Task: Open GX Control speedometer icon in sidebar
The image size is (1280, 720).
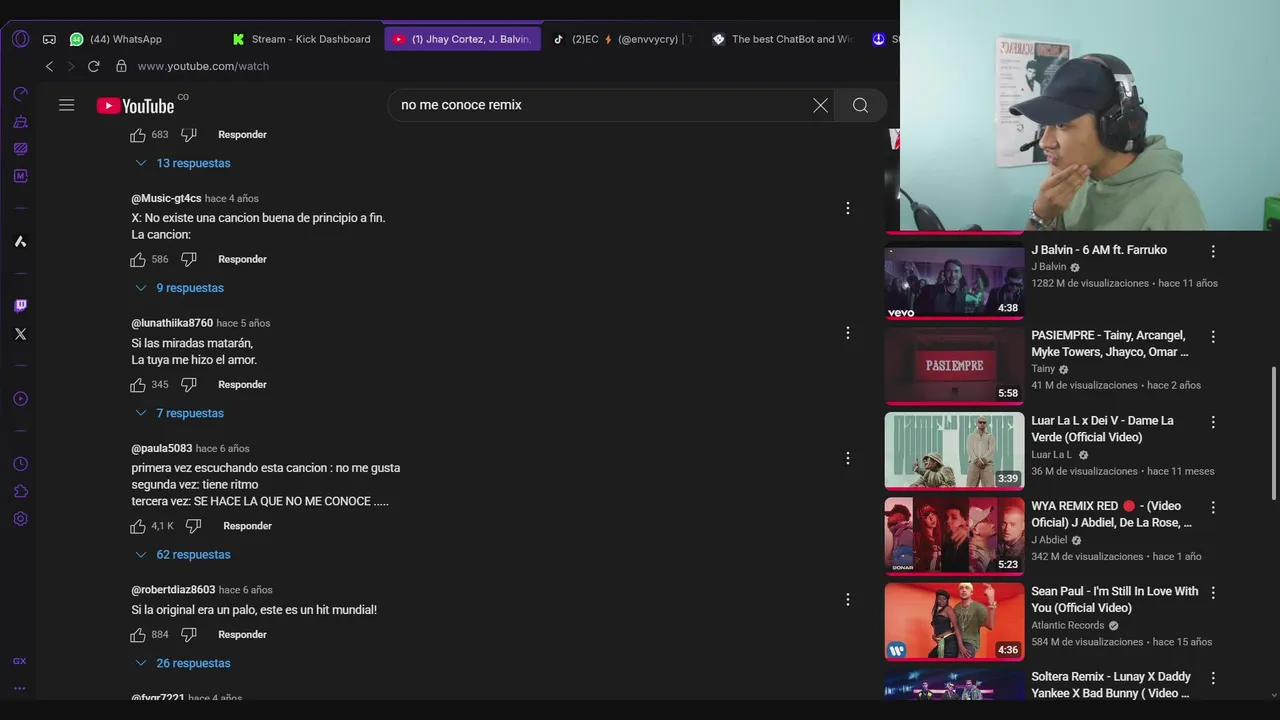Action: pyautogui.click(x=20, y=94)
